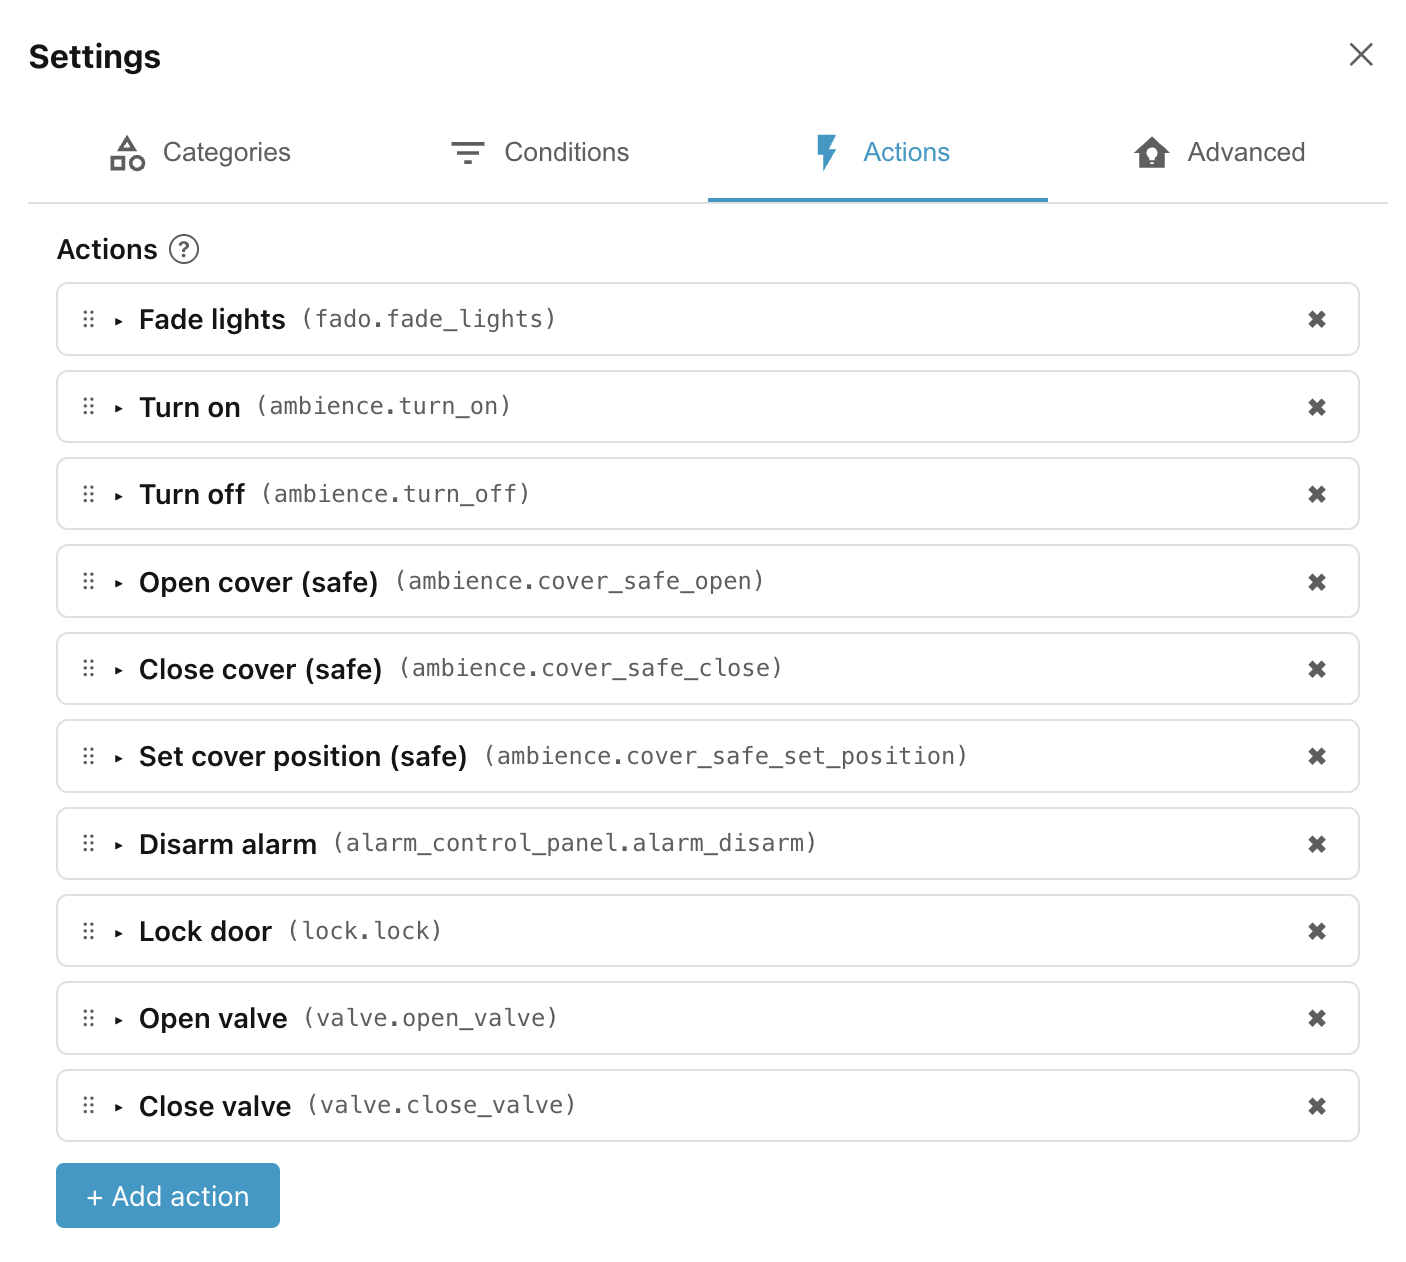
Task: Expand the Fade lights action
Action: pos(119,321)
